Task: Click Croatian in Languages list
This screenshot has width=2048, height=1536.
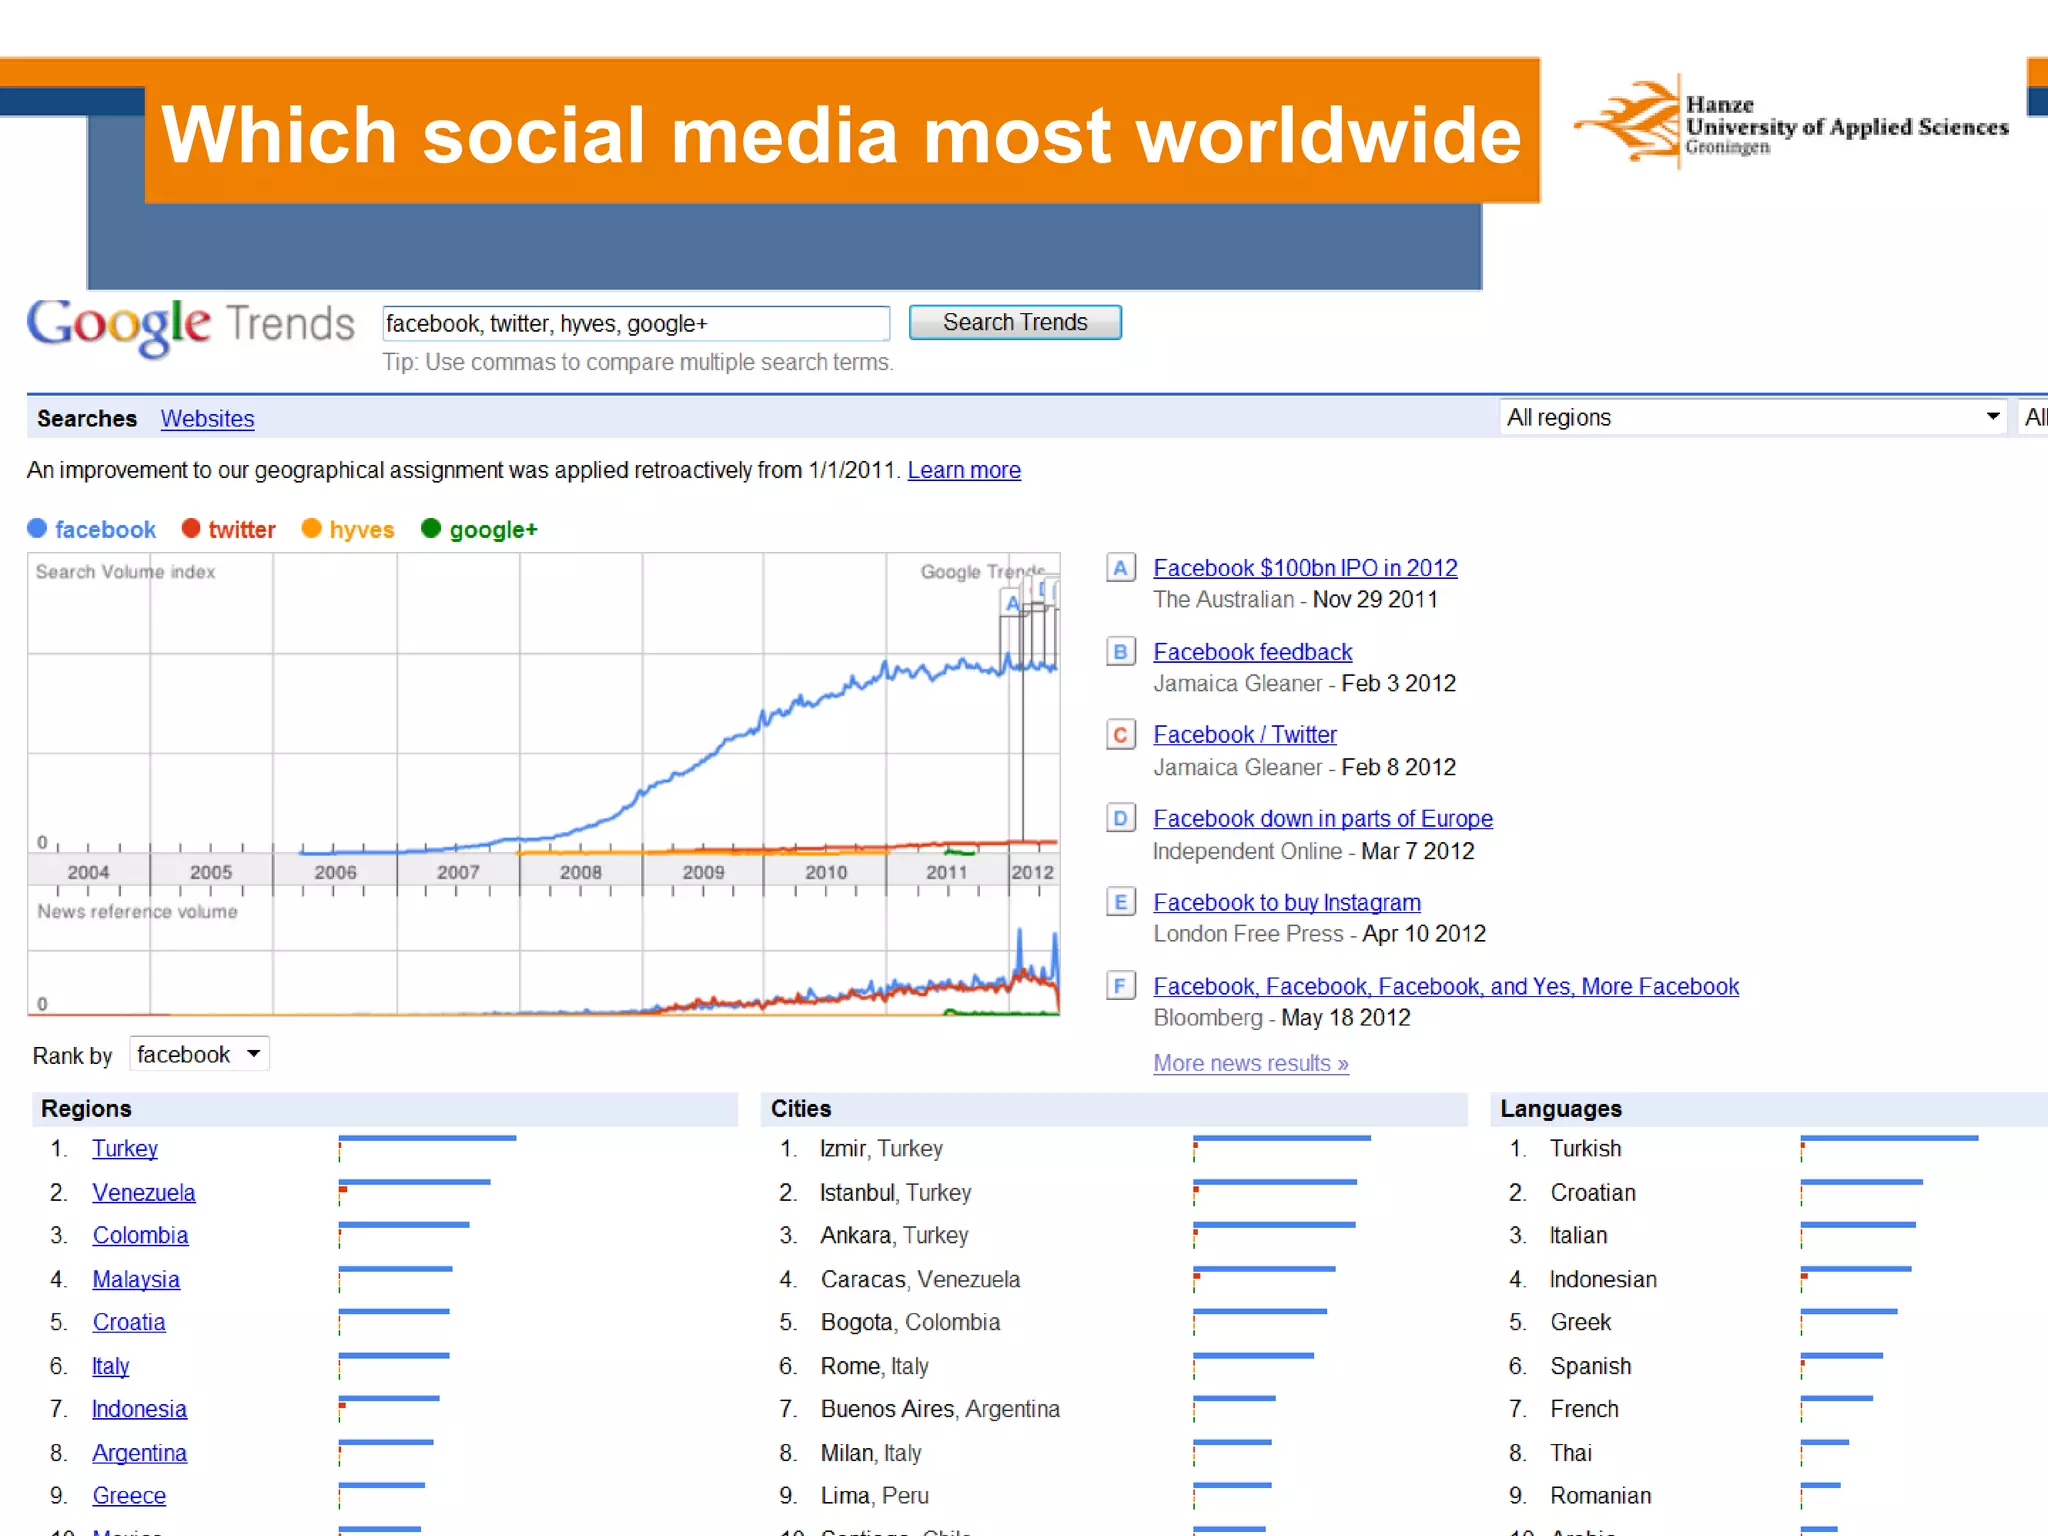Action: [1593, 1192]
